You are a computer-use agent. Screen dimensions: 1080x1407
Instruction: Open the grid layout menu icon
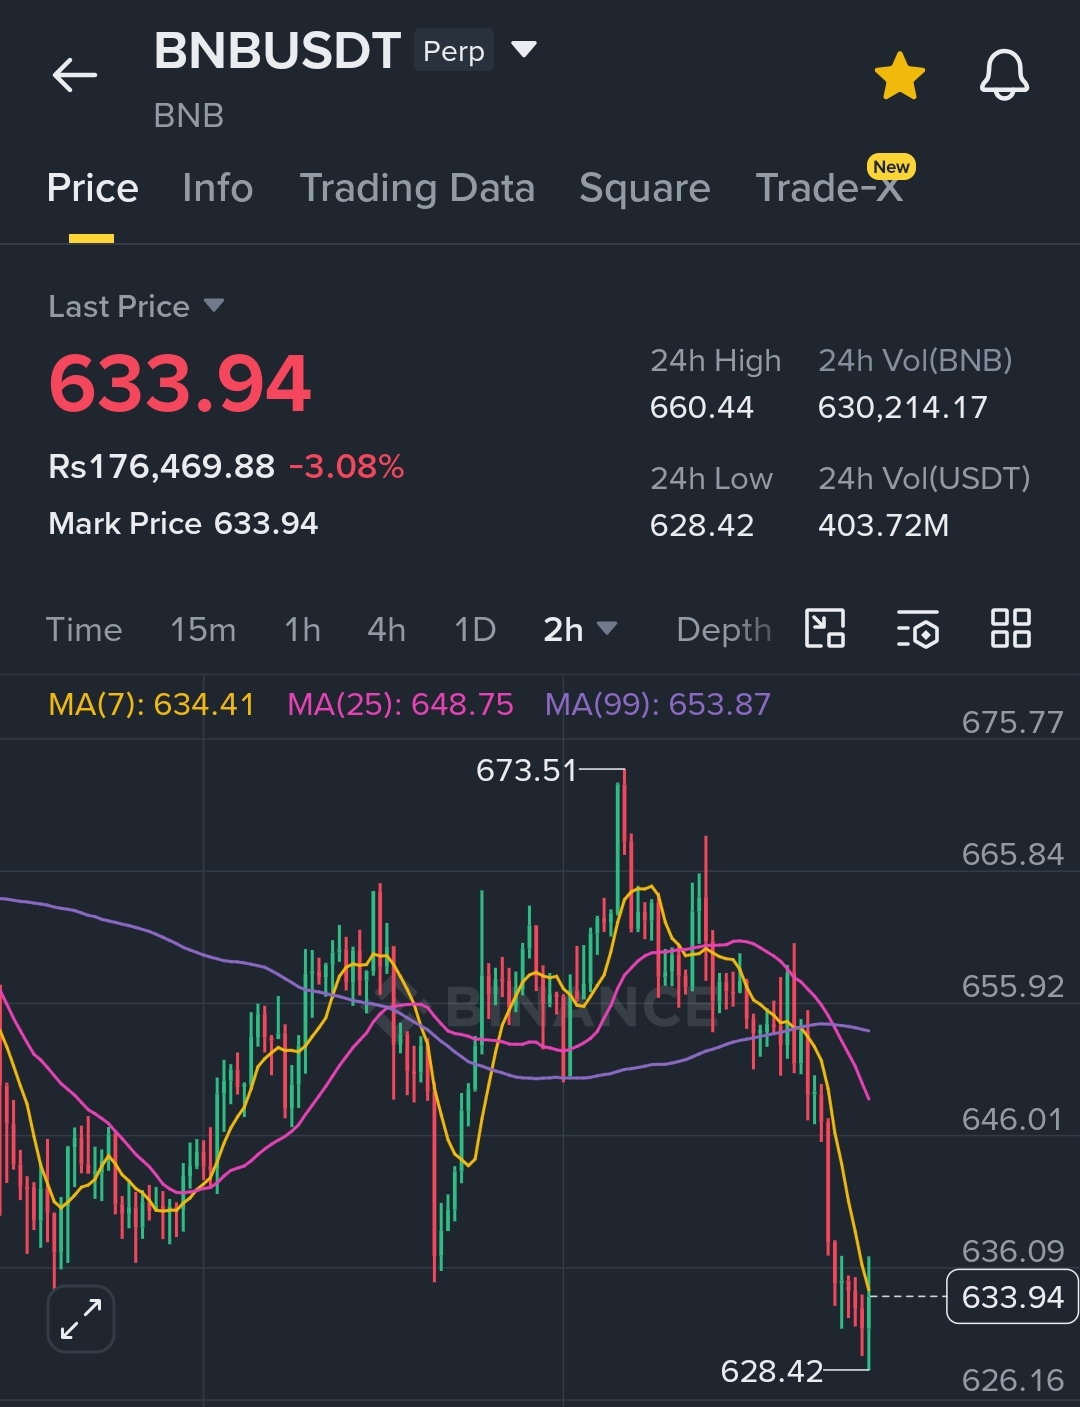1010,629
